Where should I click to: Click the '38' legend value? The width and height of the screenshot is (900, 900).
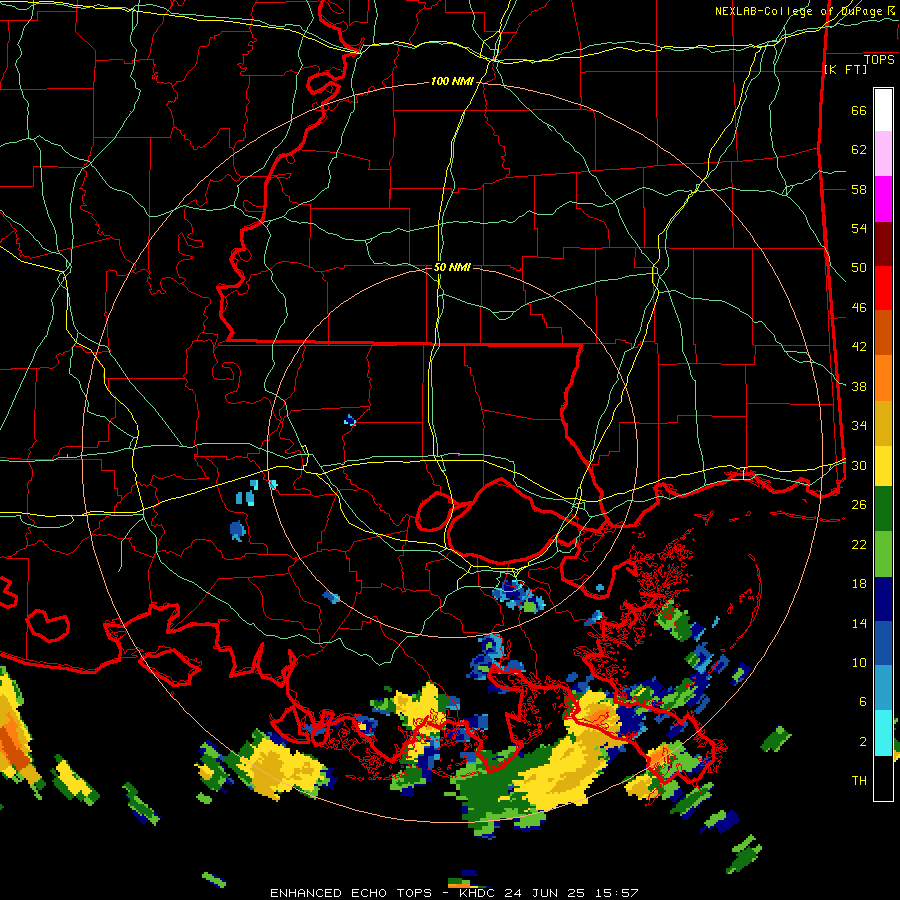pos(859,386)
